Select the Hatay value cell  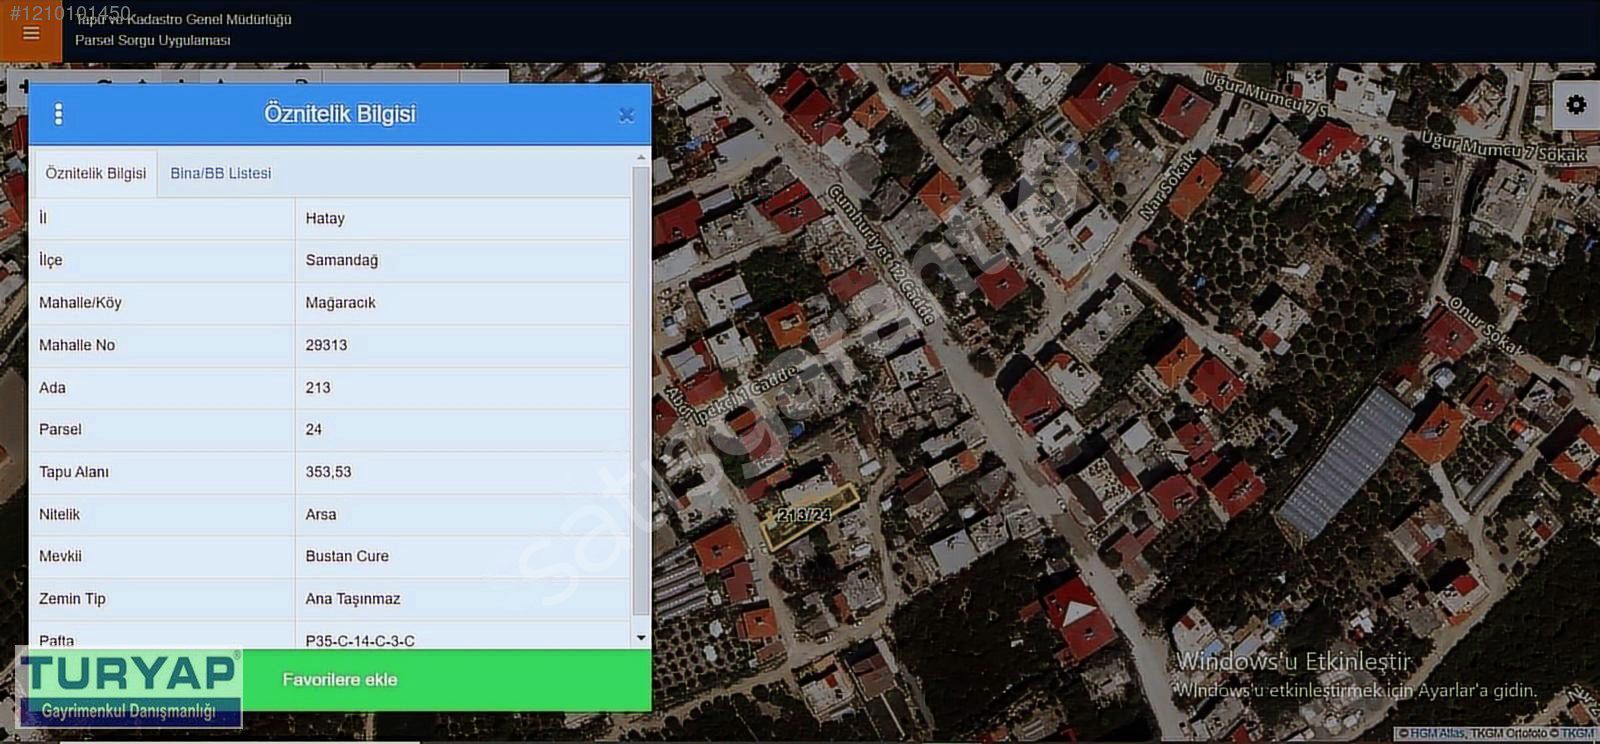pyautogui.click(x=463, y=218)
